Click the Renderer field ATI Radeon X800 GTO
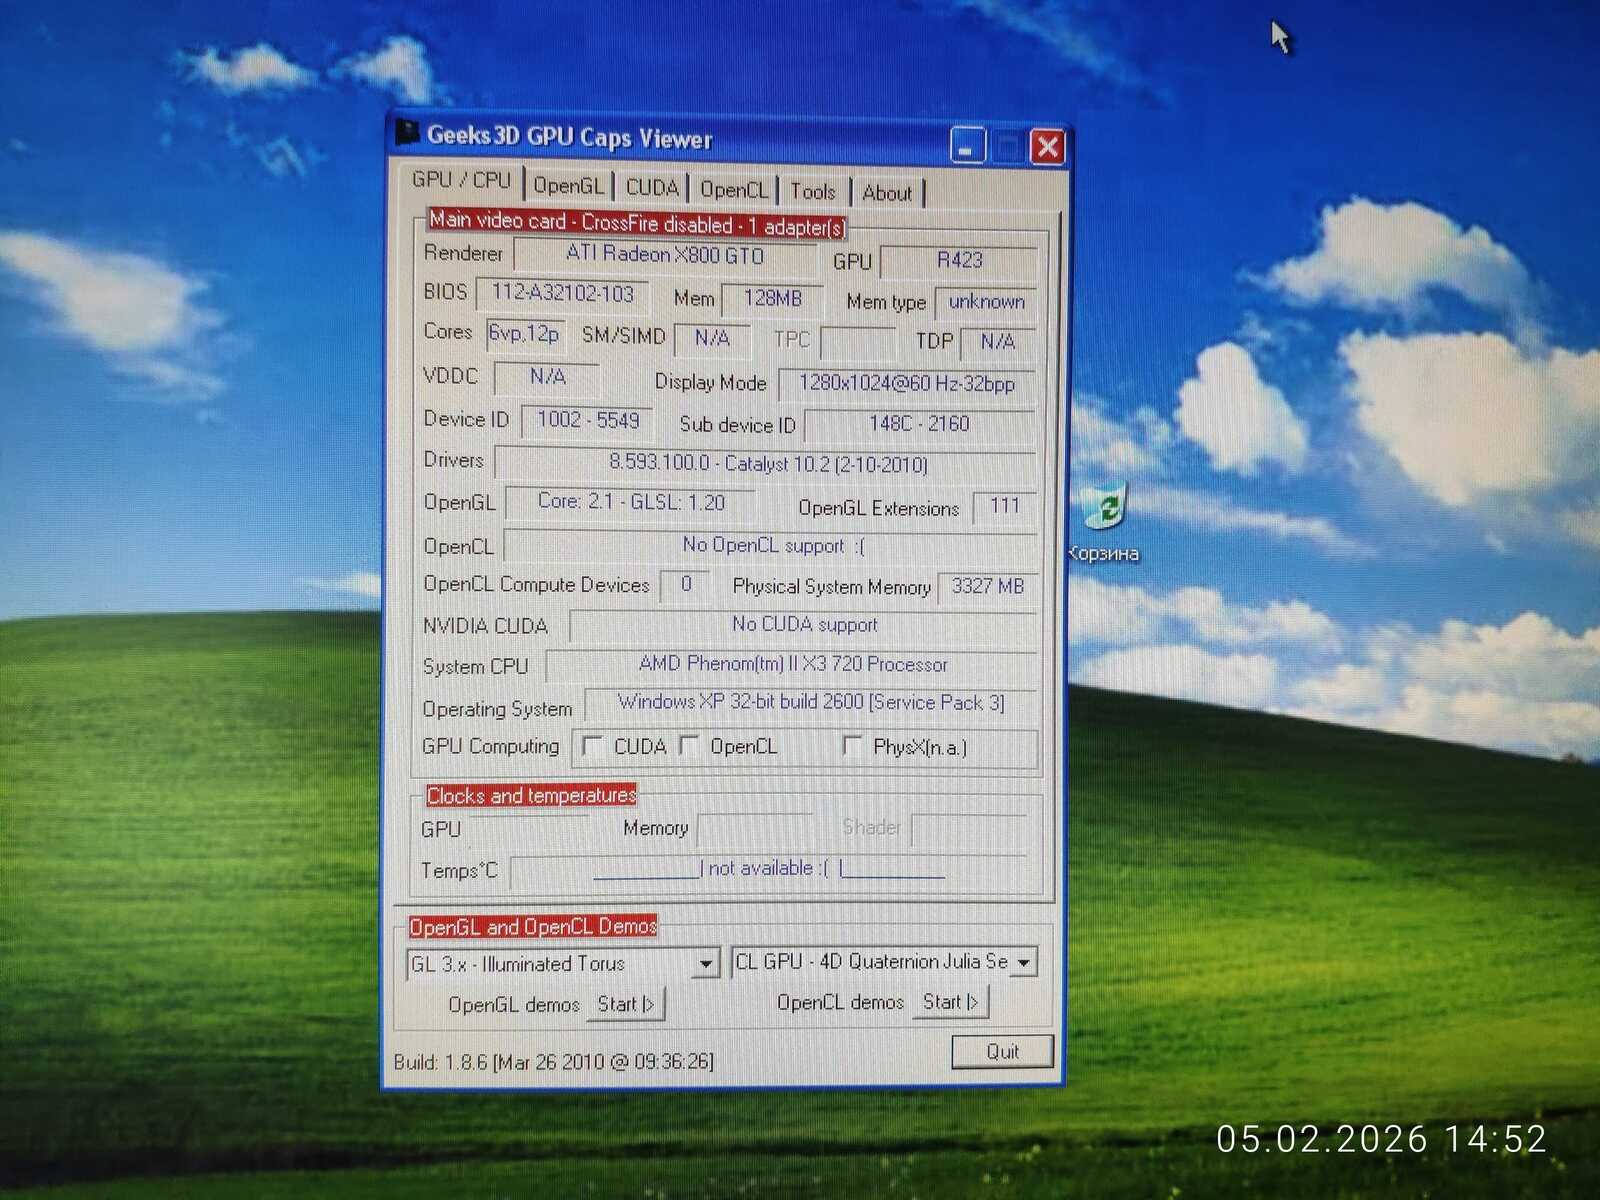This screenshot has width=1600, height=1200. (665, 255)
